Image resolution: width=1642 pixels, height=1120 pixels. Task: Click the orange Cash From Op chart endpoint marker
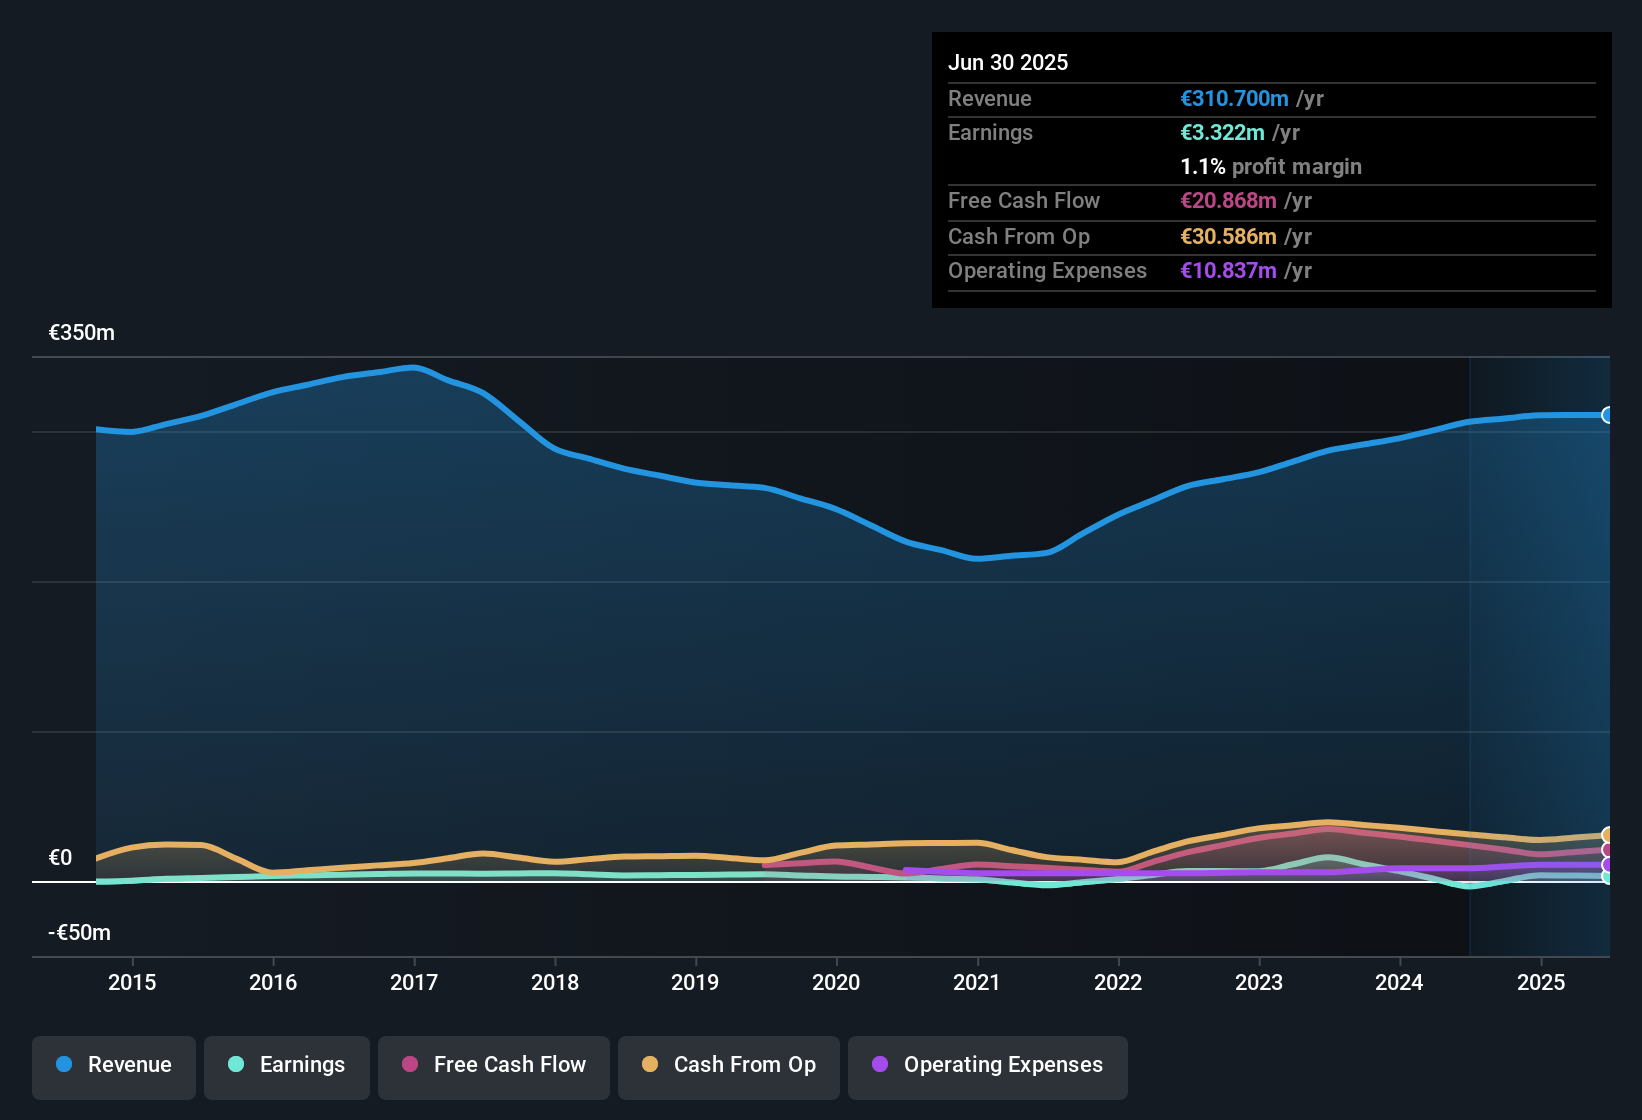pyautogui.click(x=1606, y=834)
